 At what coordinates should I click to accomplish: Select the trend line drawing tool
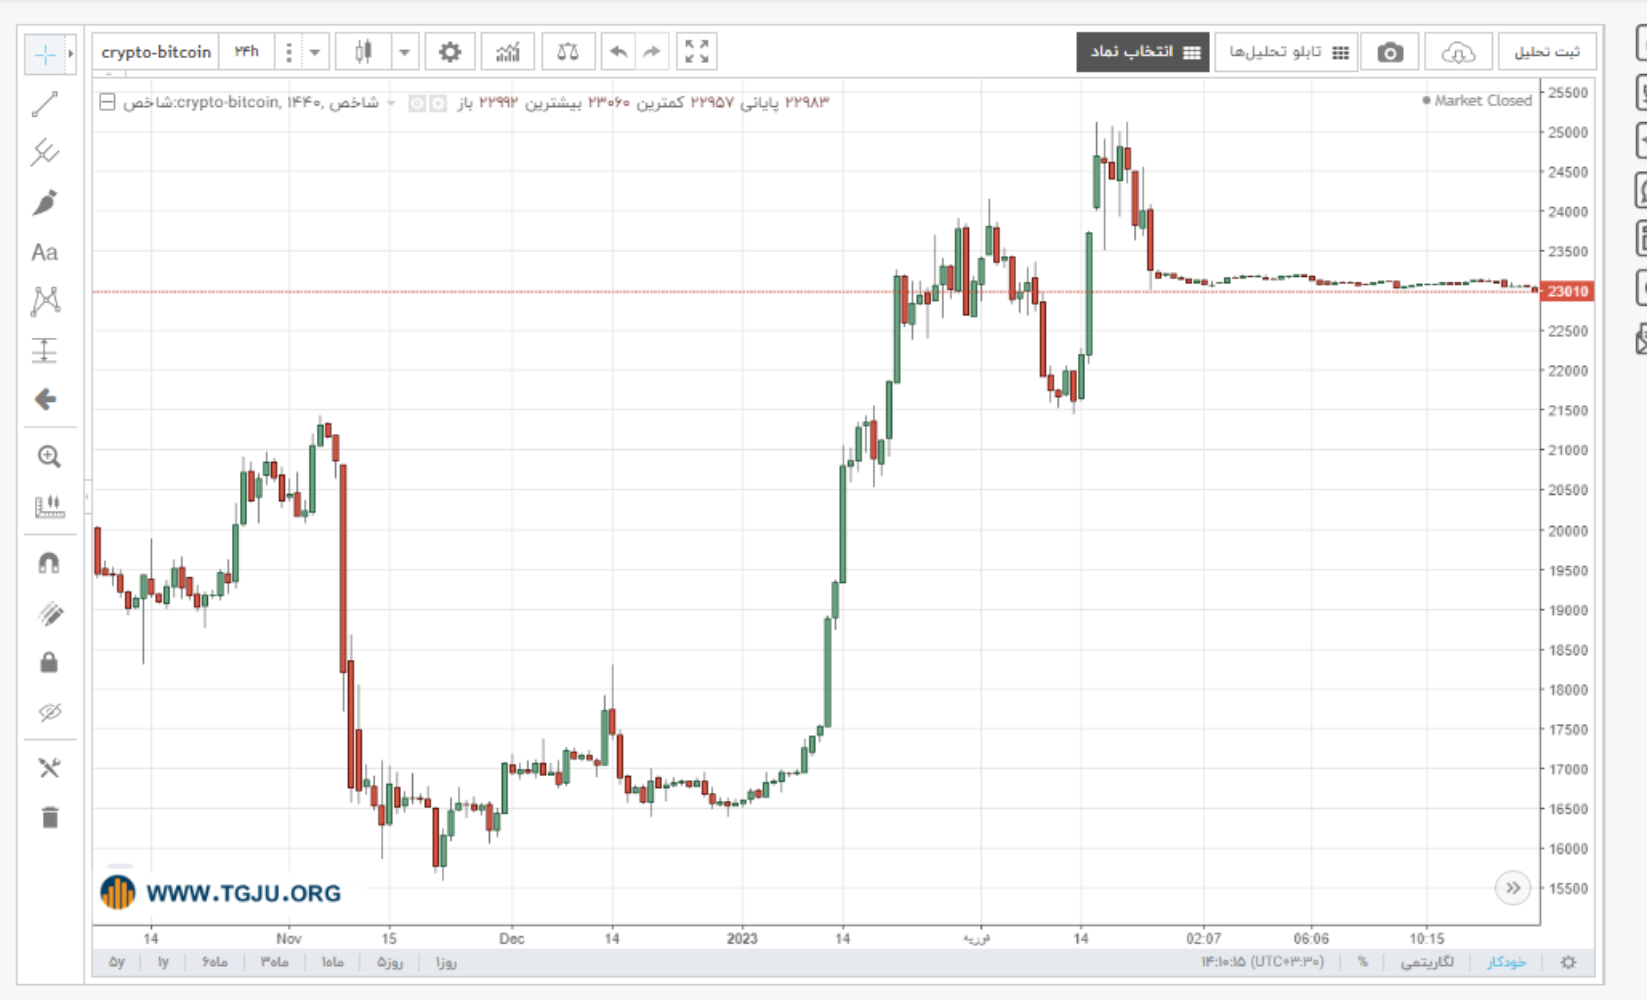[45, 104]
